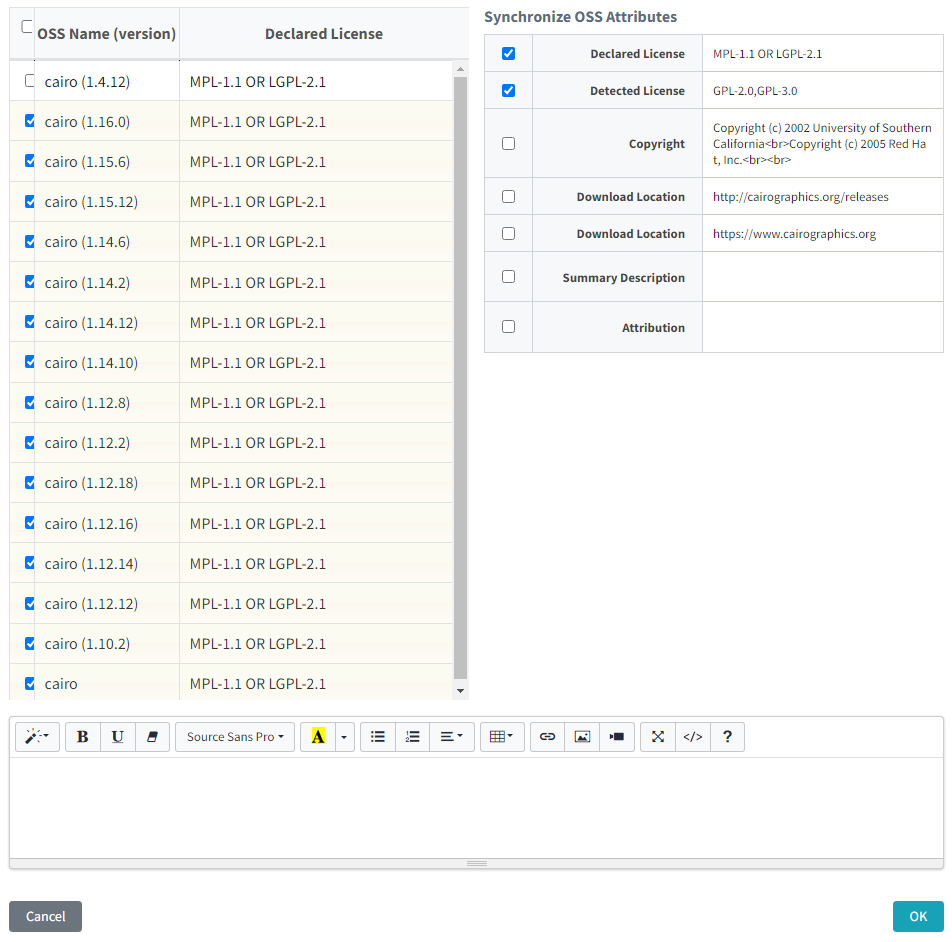Expand the paragraph alignment dropdown

451,736
